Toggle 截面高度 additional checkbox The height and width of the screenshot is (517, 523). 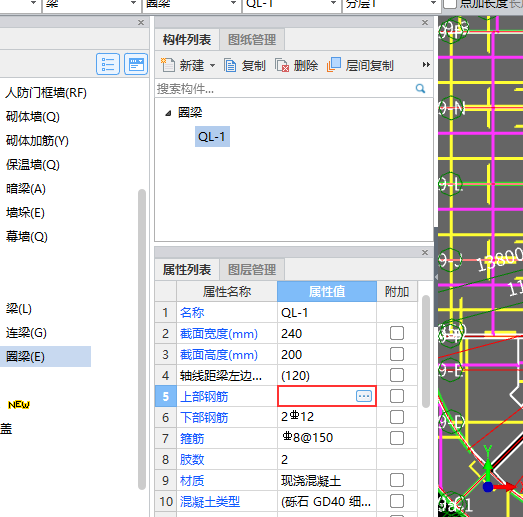(397, 354)
